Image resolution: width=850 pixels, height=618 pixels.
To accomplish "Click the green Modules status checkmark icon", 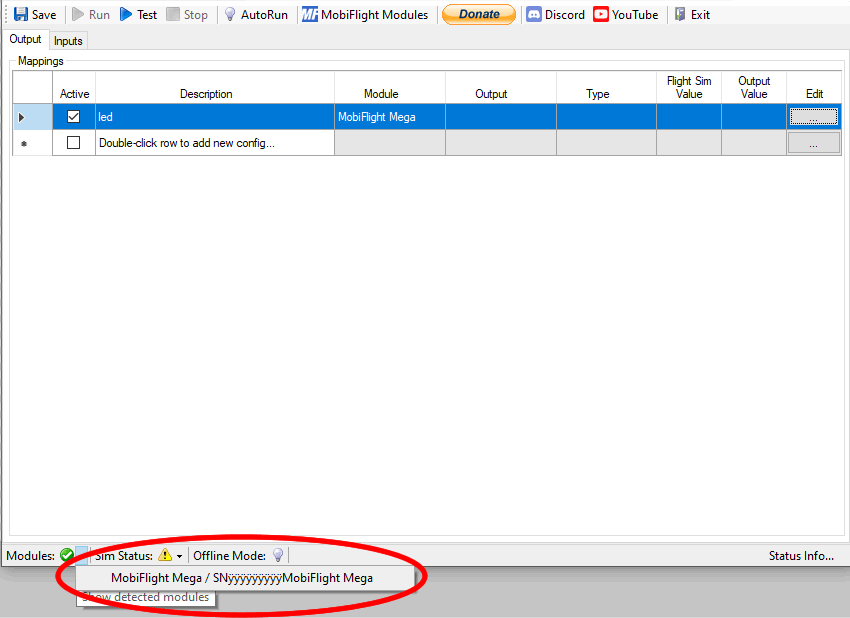I will point(67,555).
